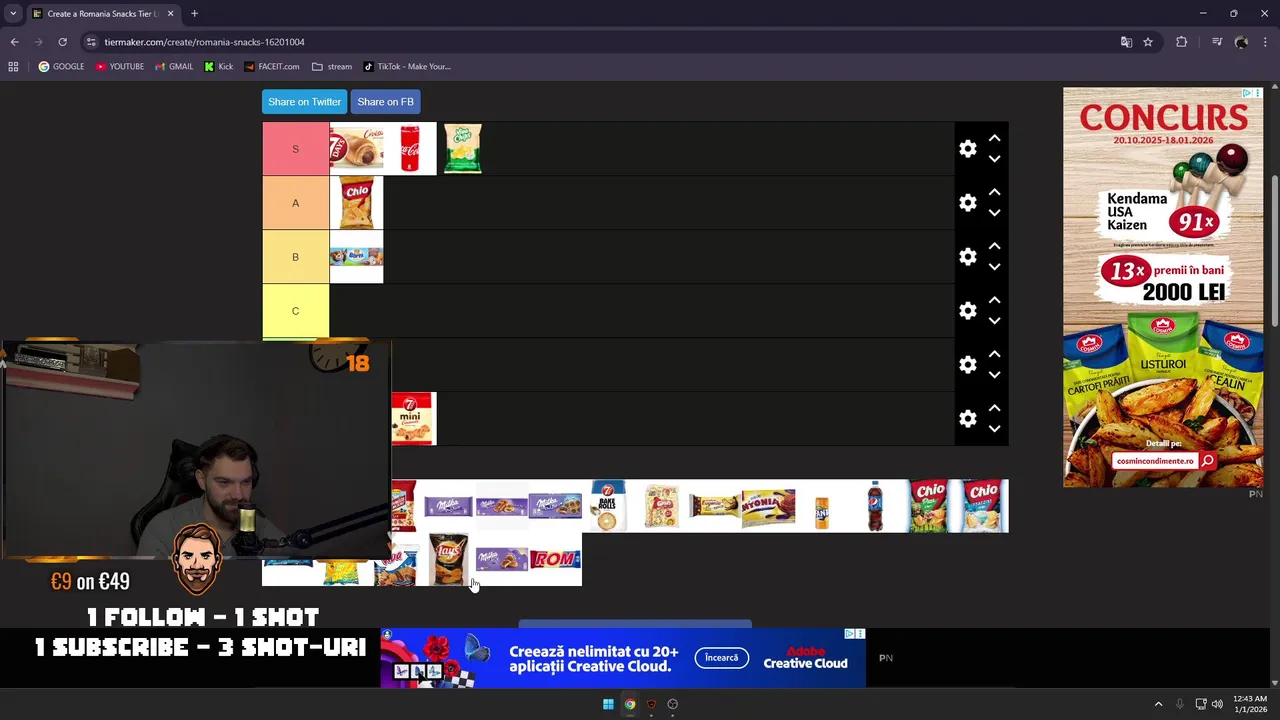Open the volume control in system tray

pyautogui.click(x=1217, y=704)
